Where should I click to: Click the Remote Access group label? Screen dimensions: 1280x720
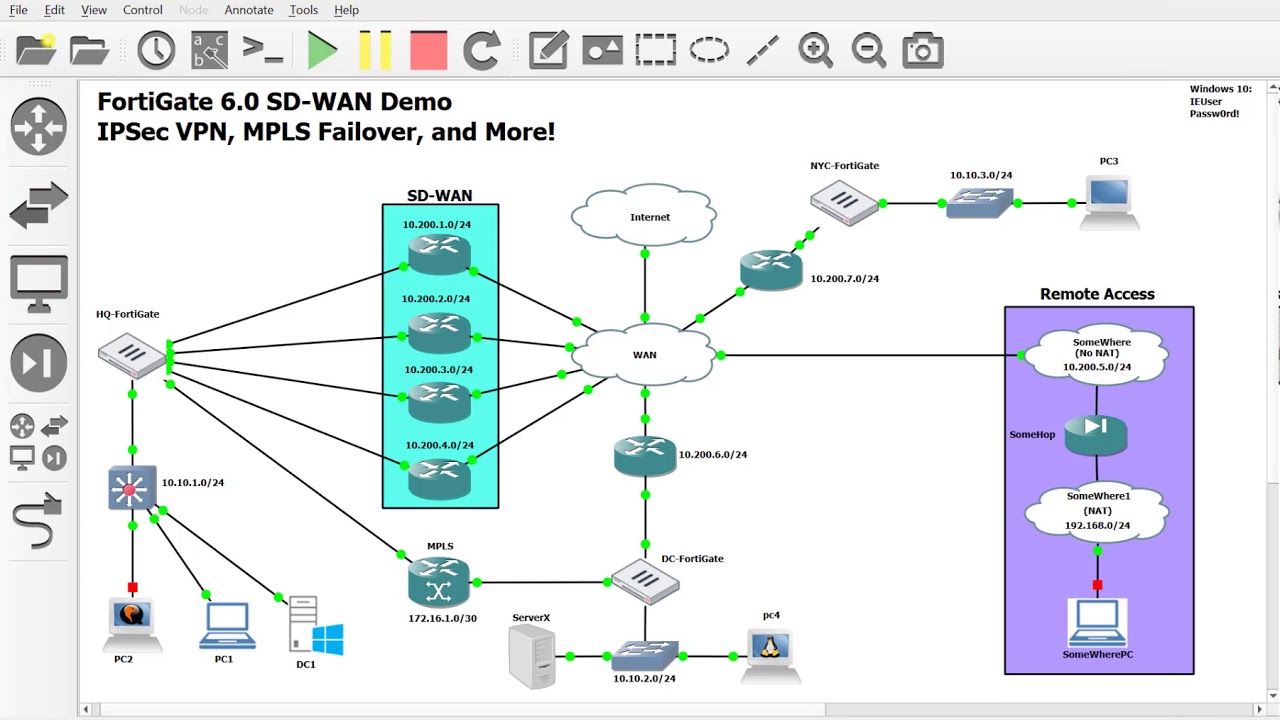(1097, 294)
